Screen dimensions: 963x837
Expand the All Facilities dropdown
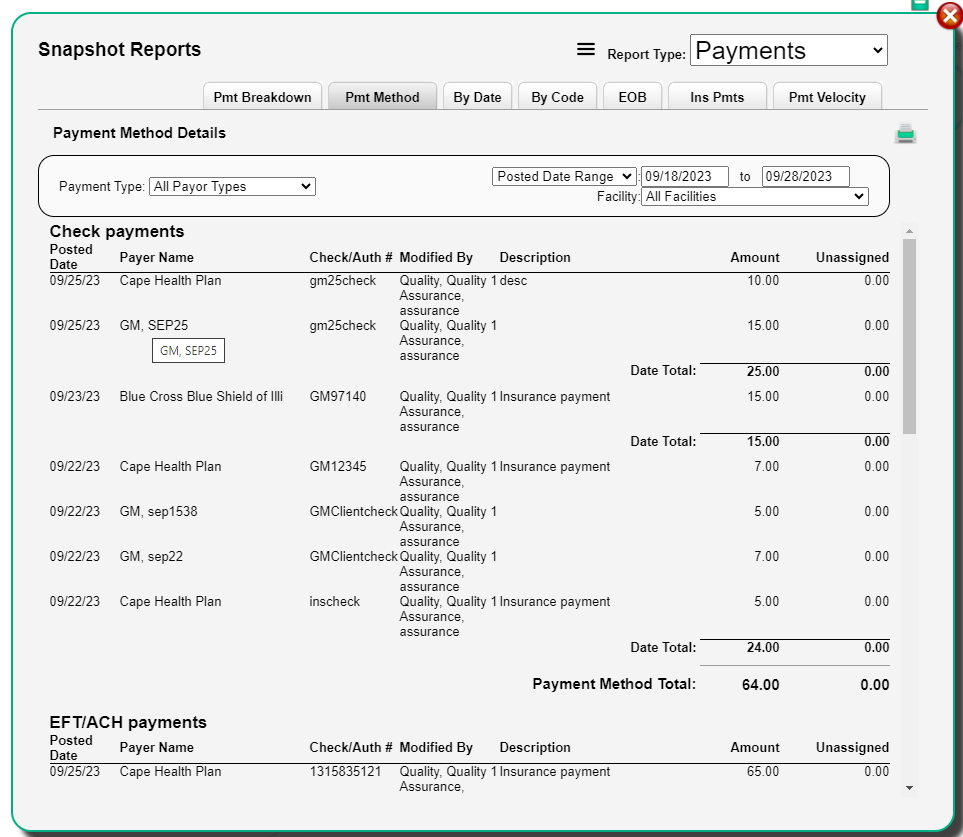[754, 197]
